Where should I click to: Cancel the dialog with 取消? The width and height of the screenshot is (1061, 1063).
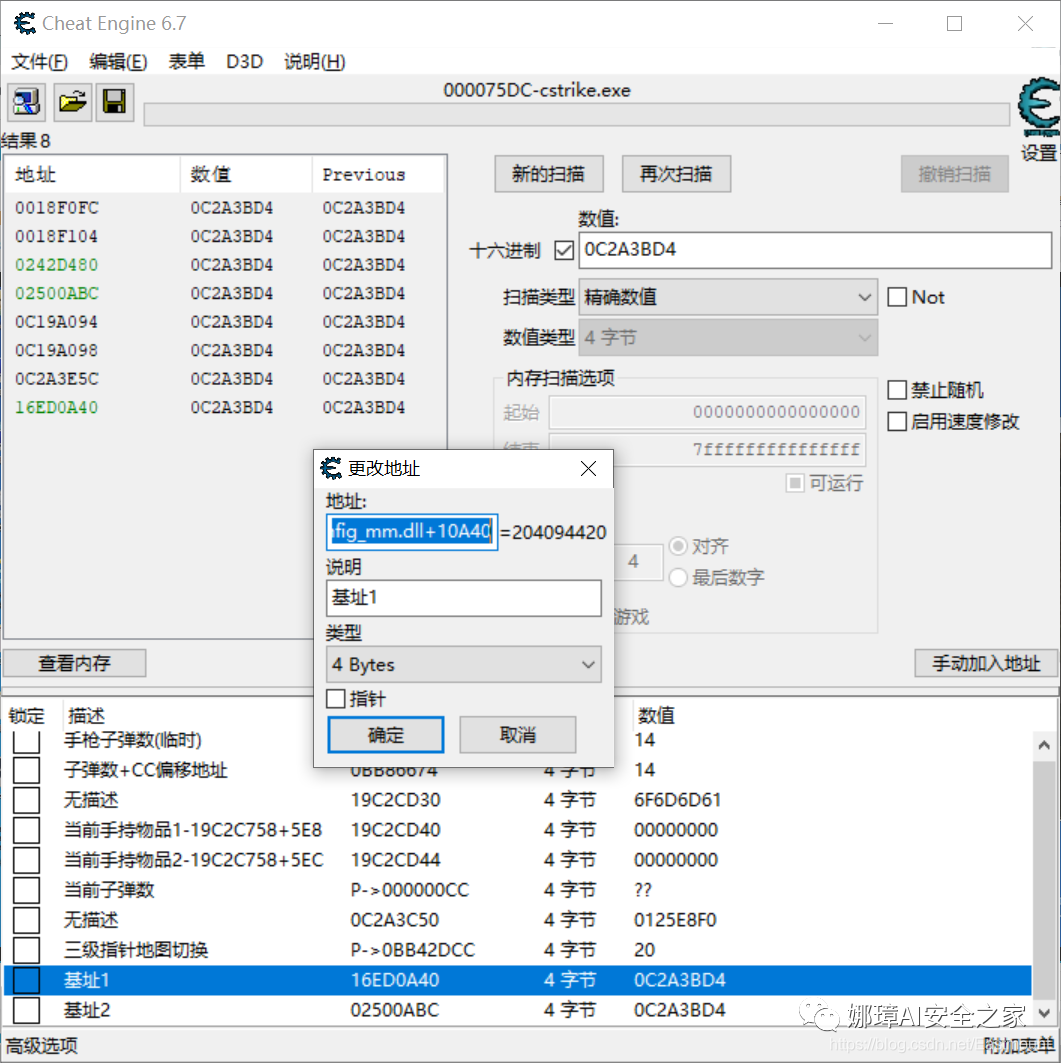click(x=518, y=735)
